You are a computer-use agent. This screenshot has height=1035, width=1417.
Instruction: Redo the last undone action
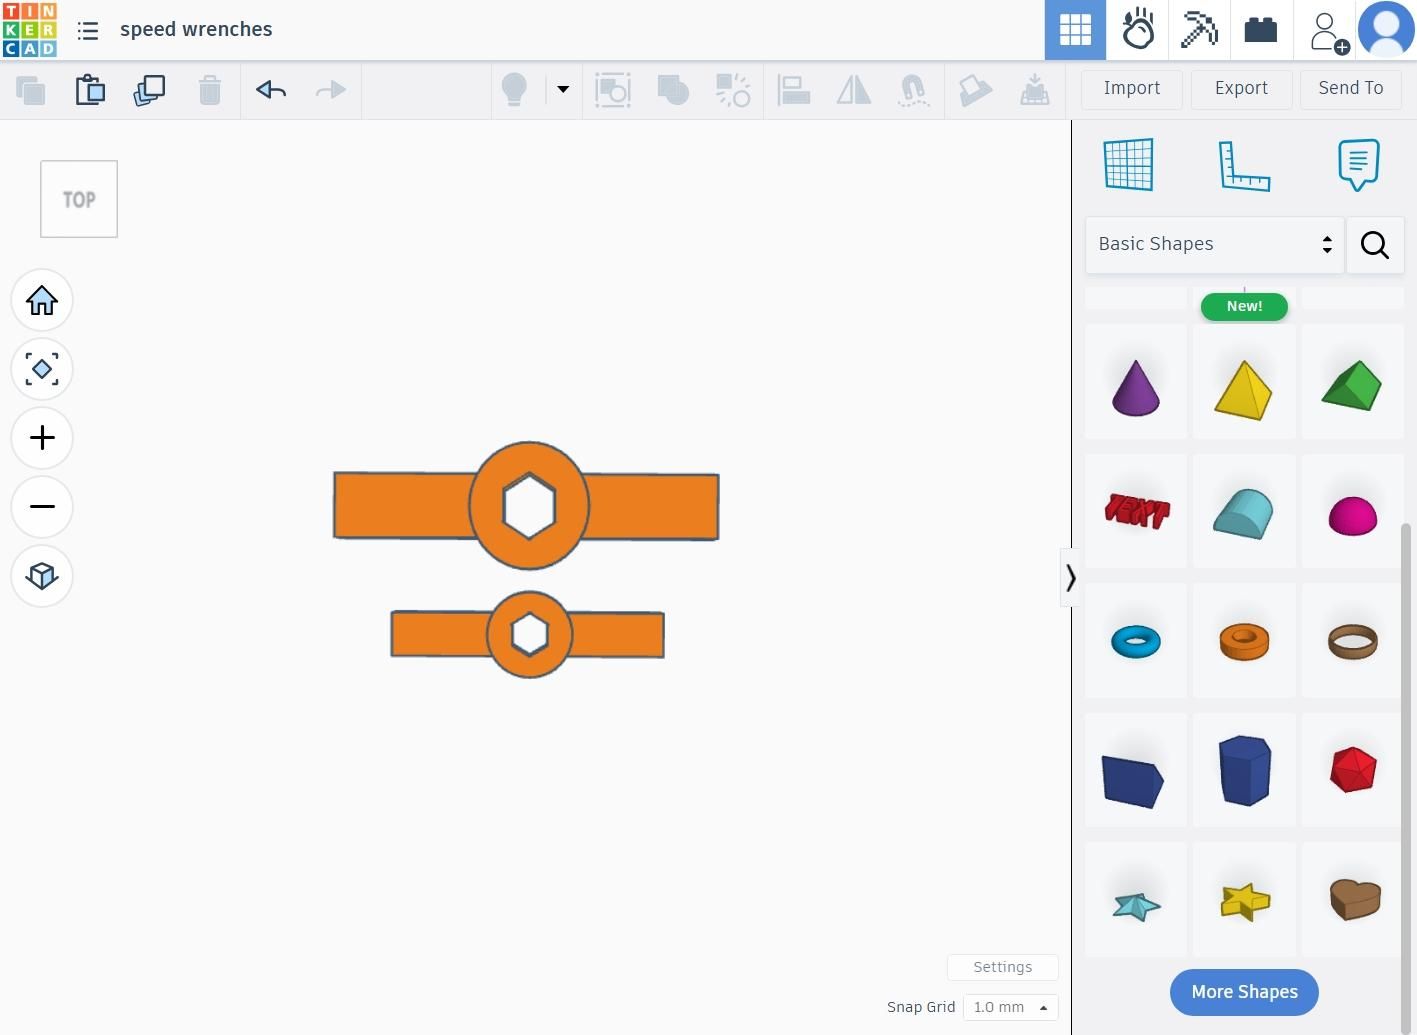pos(330,90)
